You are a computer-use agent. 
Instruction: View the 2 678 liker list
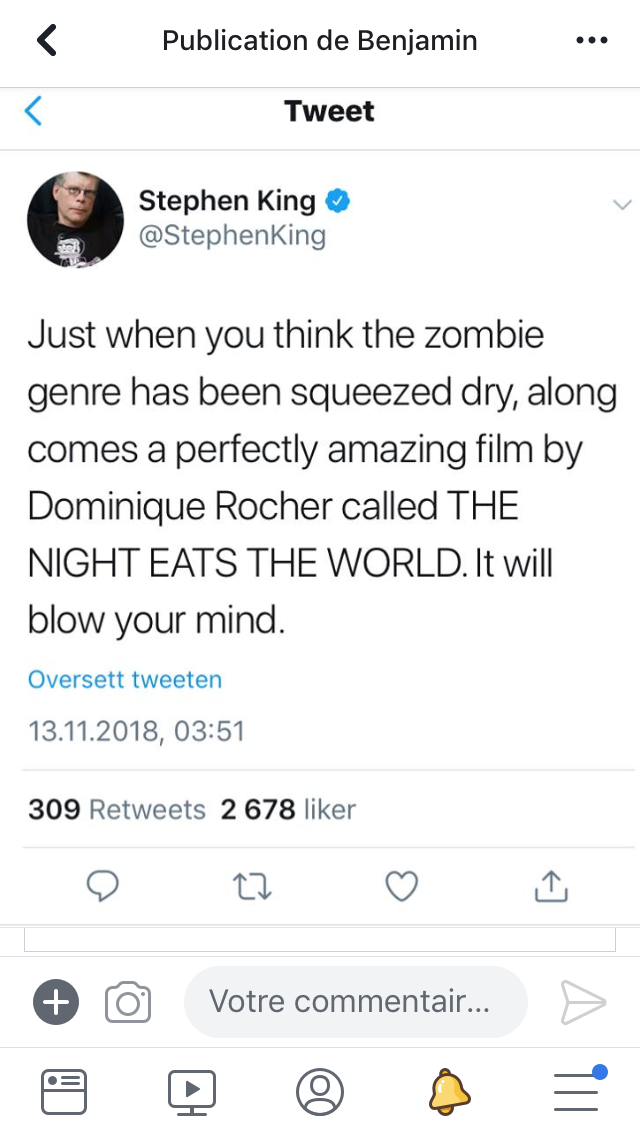tap(288, 809)
